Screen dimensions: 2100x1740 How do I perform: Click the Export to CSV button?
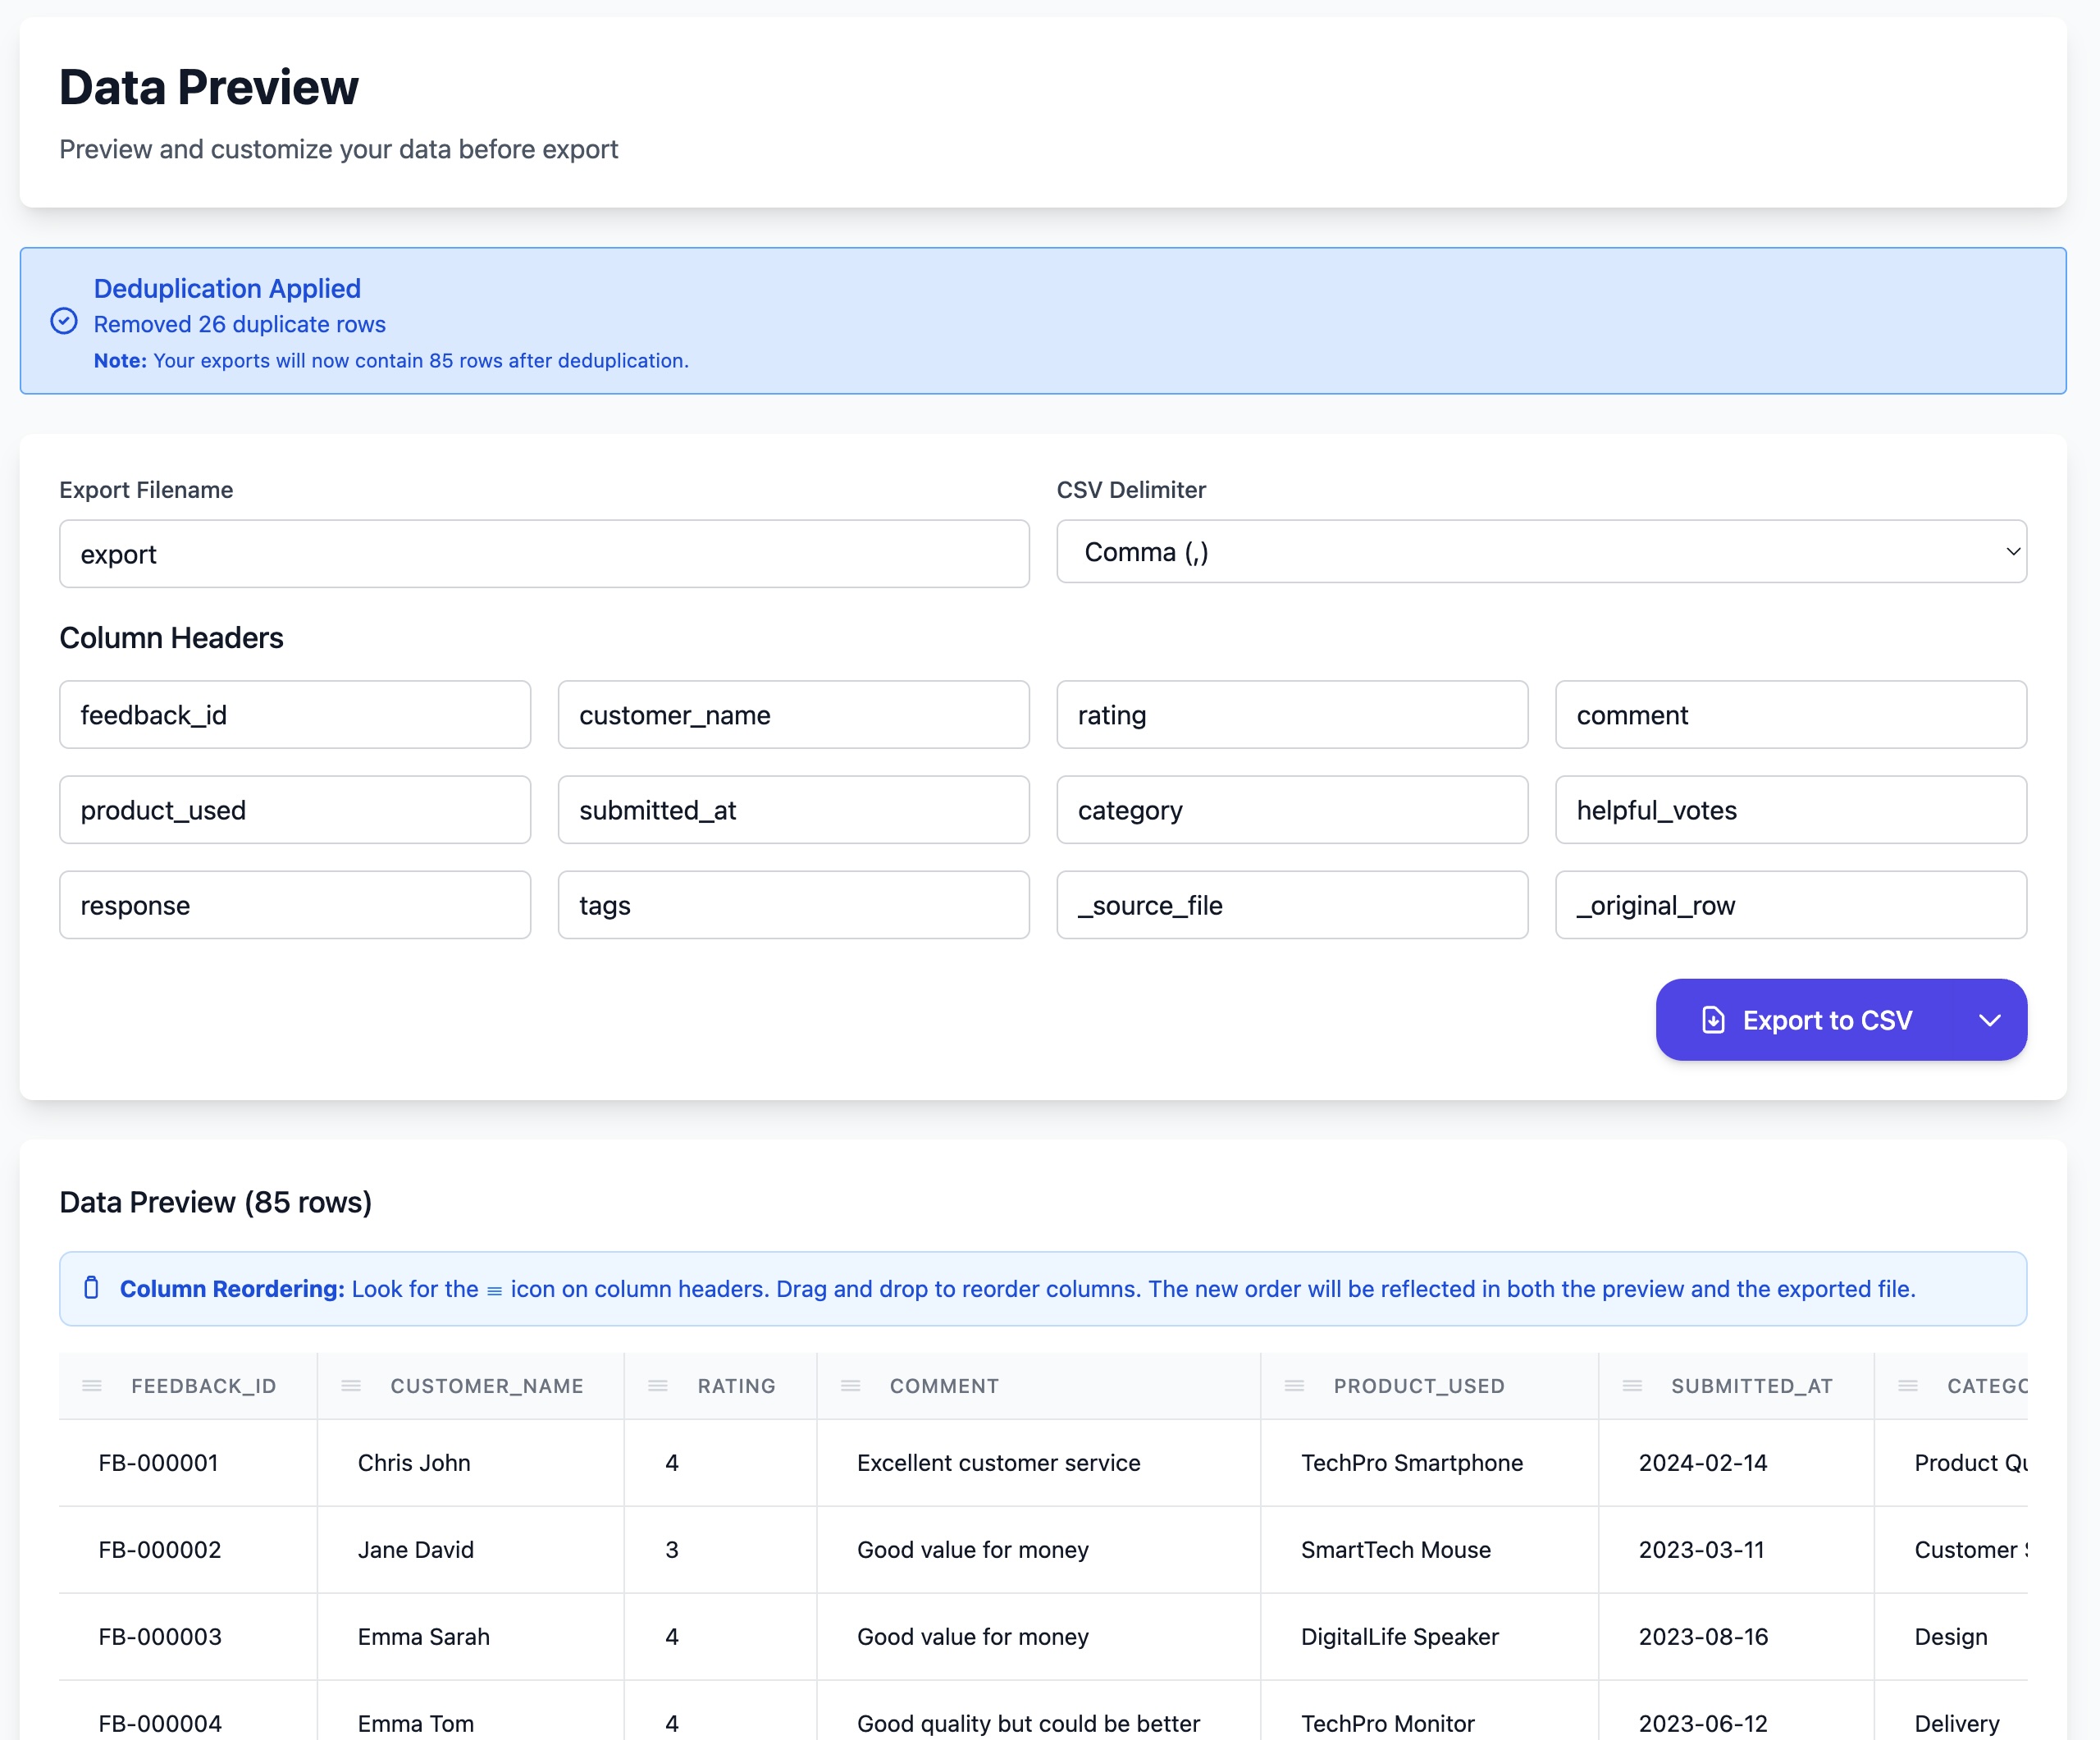1808,1020
